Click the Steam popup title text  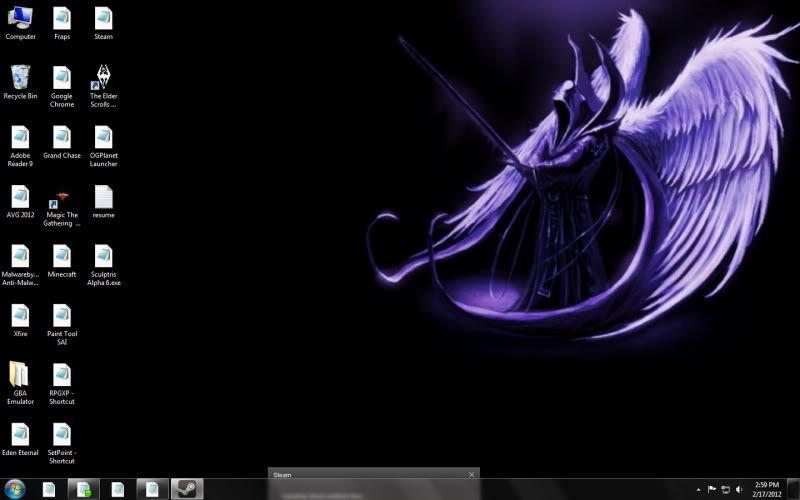click(x=282, y=475)
